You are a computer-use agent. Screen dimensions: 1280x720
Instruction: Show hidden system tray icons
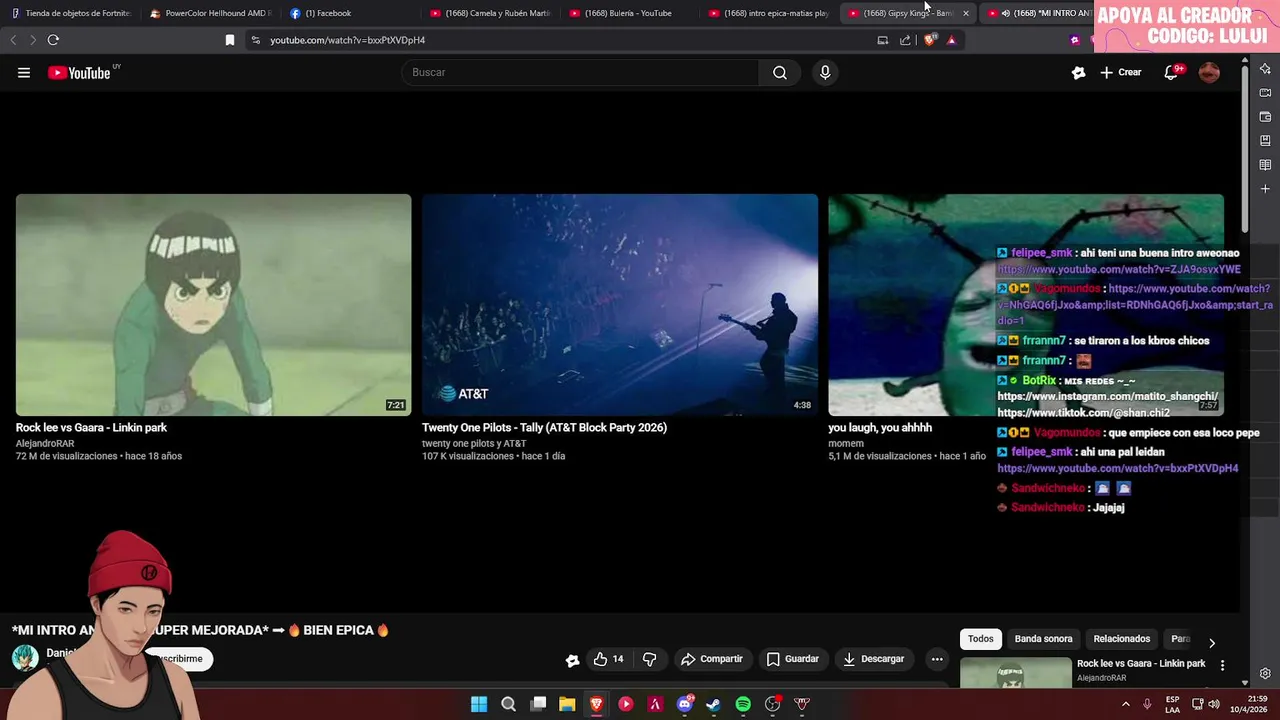[1126, 704]
